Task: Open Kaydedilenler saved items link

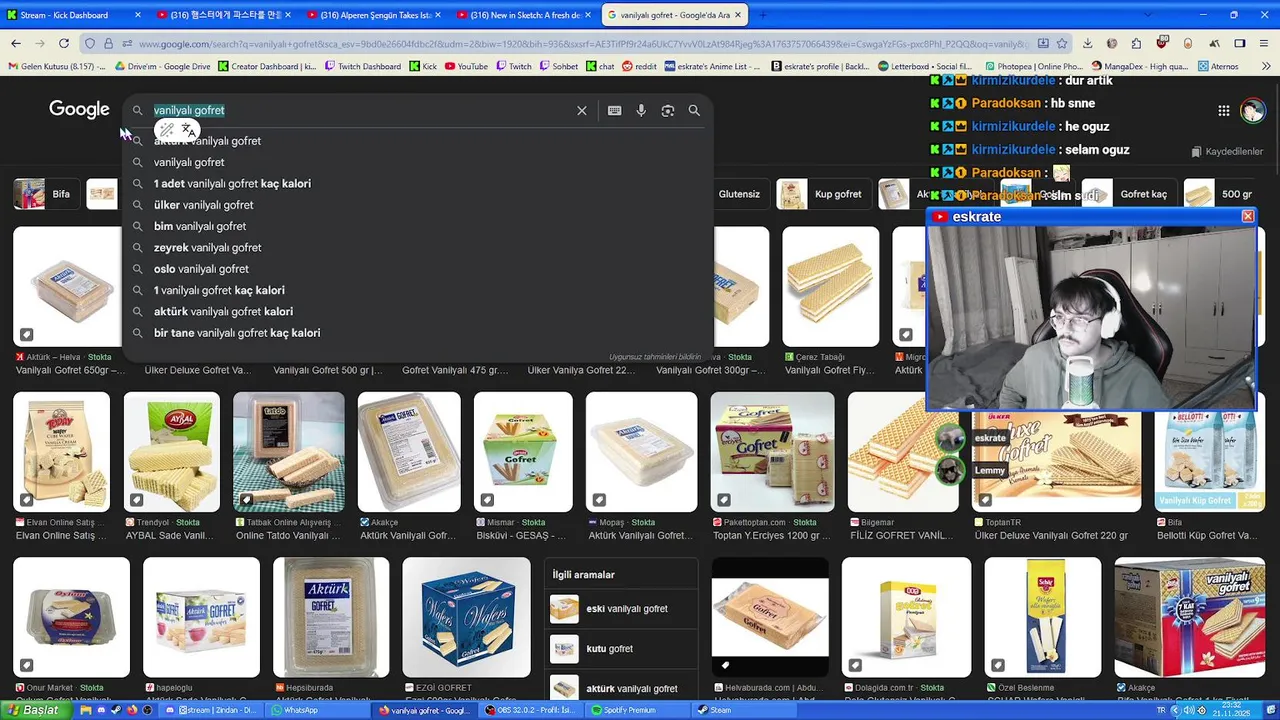Action: (x=1227, y=152)
